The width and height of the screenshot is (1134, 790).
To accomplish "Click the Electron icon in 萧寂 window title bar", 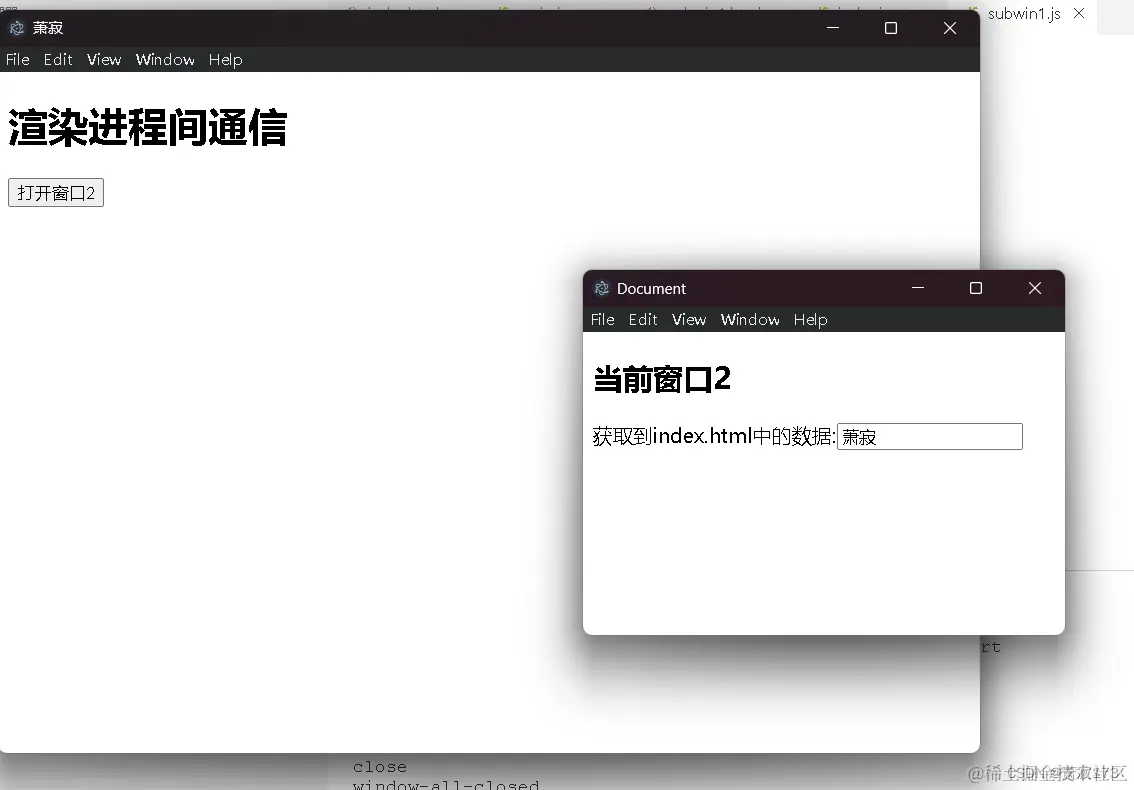I will pos(15,28).
